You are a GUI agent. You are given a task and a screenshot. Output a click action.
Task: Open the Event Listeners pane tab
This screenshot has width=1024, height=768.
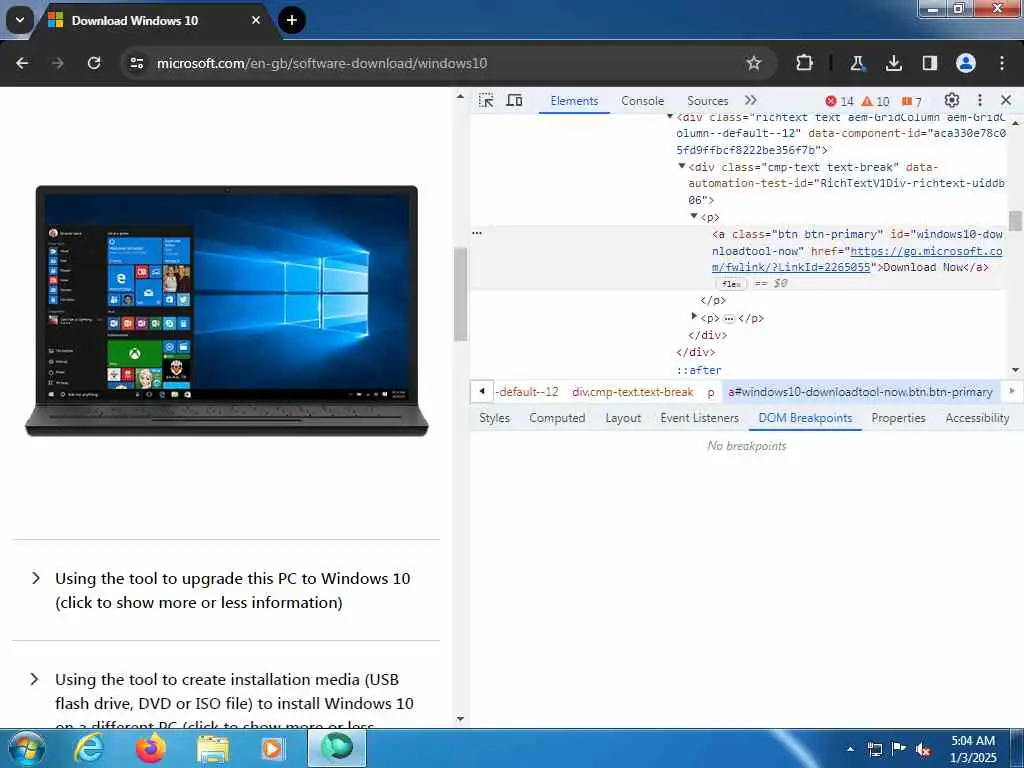tap(699, 418)
